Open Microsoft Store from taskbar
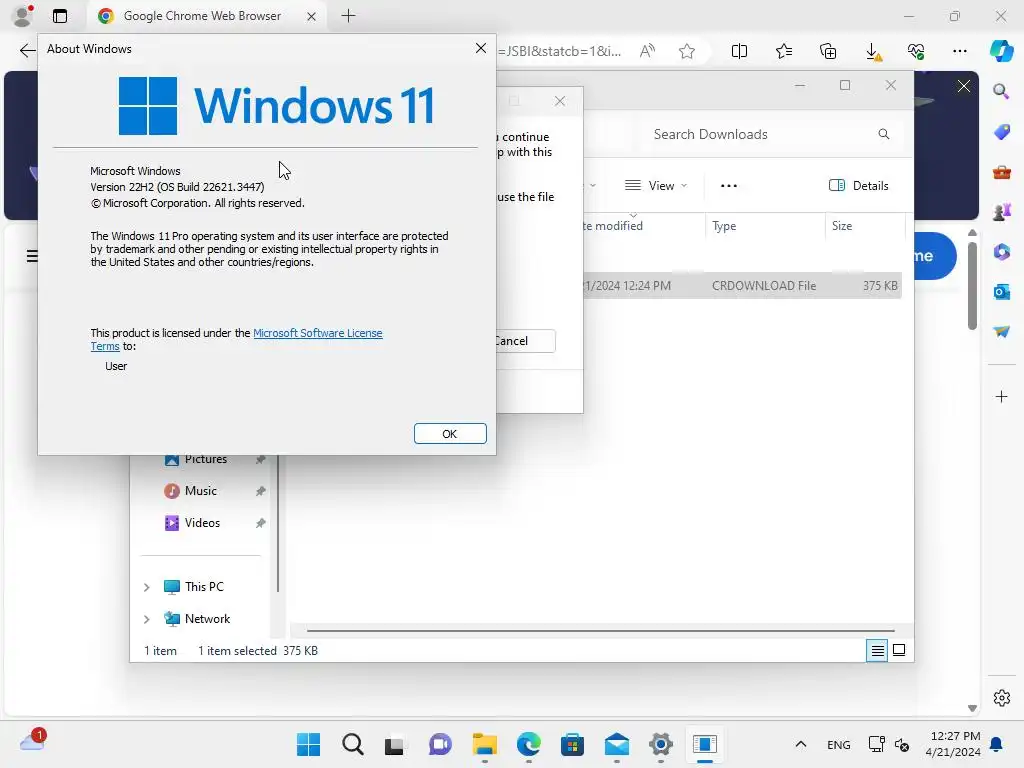This screenshot has width=1024, height=768. click(573, 744)
